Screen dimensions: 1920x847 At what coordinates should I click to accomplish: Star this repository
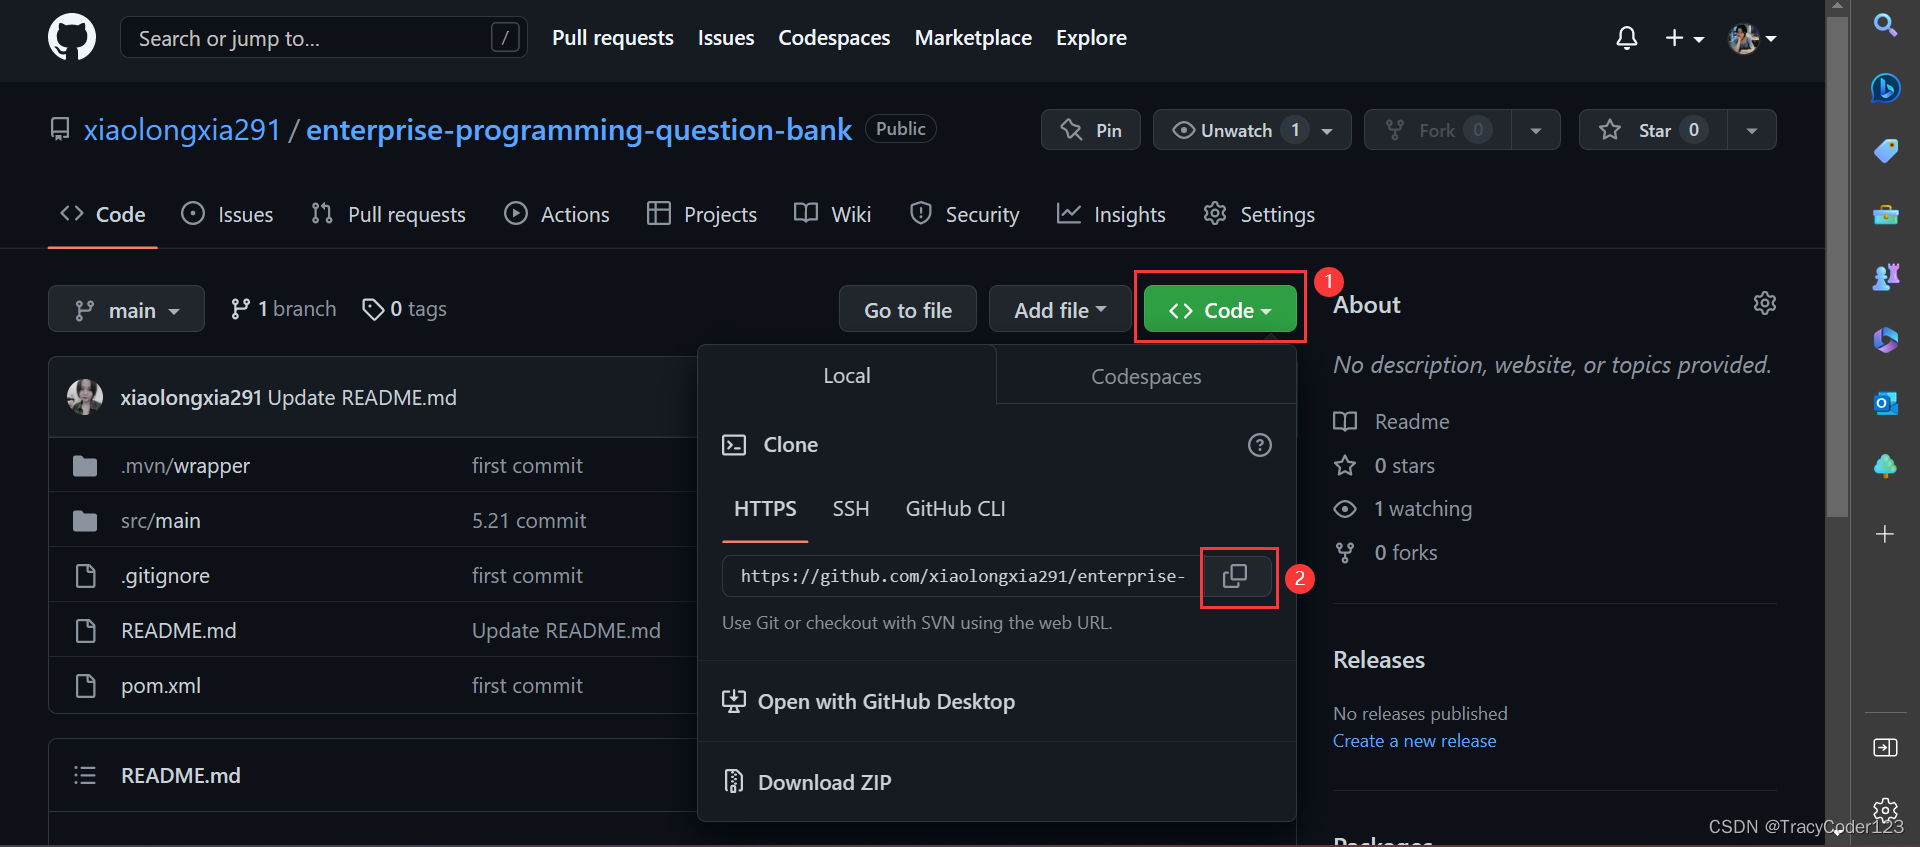pyautogui.click(x=1653, y=130)
